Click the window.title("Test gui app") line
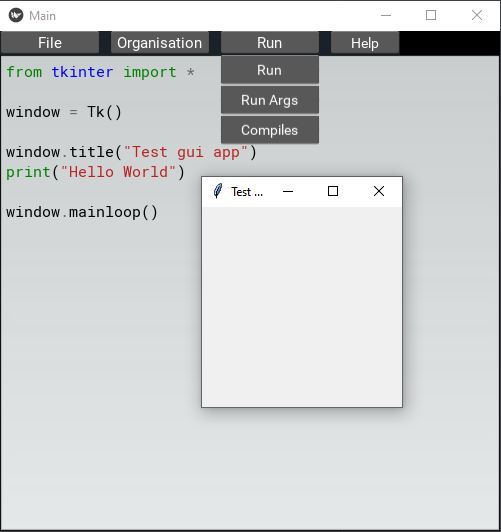Viewport: 501px width, 532px height. (x=131, y=152)
